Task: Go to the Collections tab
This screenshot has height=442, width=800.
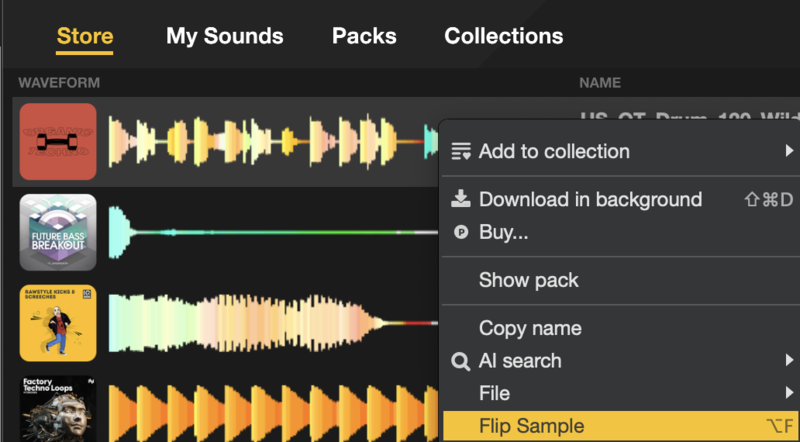Action: pos(503,37)
